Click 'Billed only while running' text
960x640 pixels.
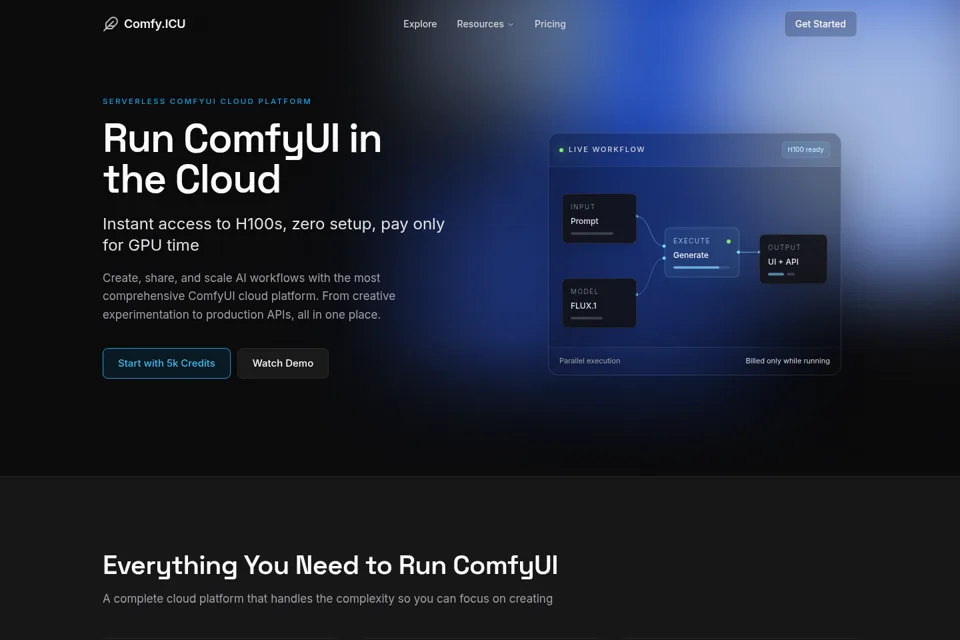pos(787,361)
